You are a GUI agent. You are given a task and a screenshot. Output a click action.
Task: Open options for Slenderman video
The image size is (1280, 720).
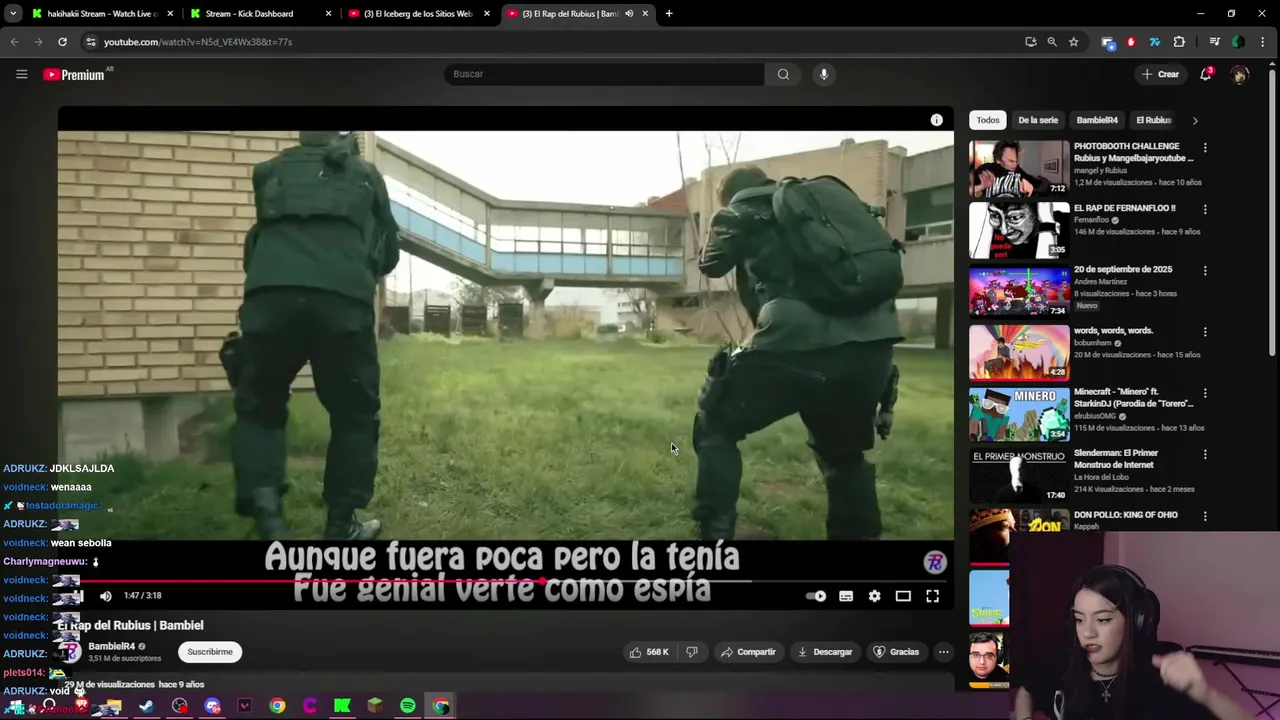point(1205,454)
